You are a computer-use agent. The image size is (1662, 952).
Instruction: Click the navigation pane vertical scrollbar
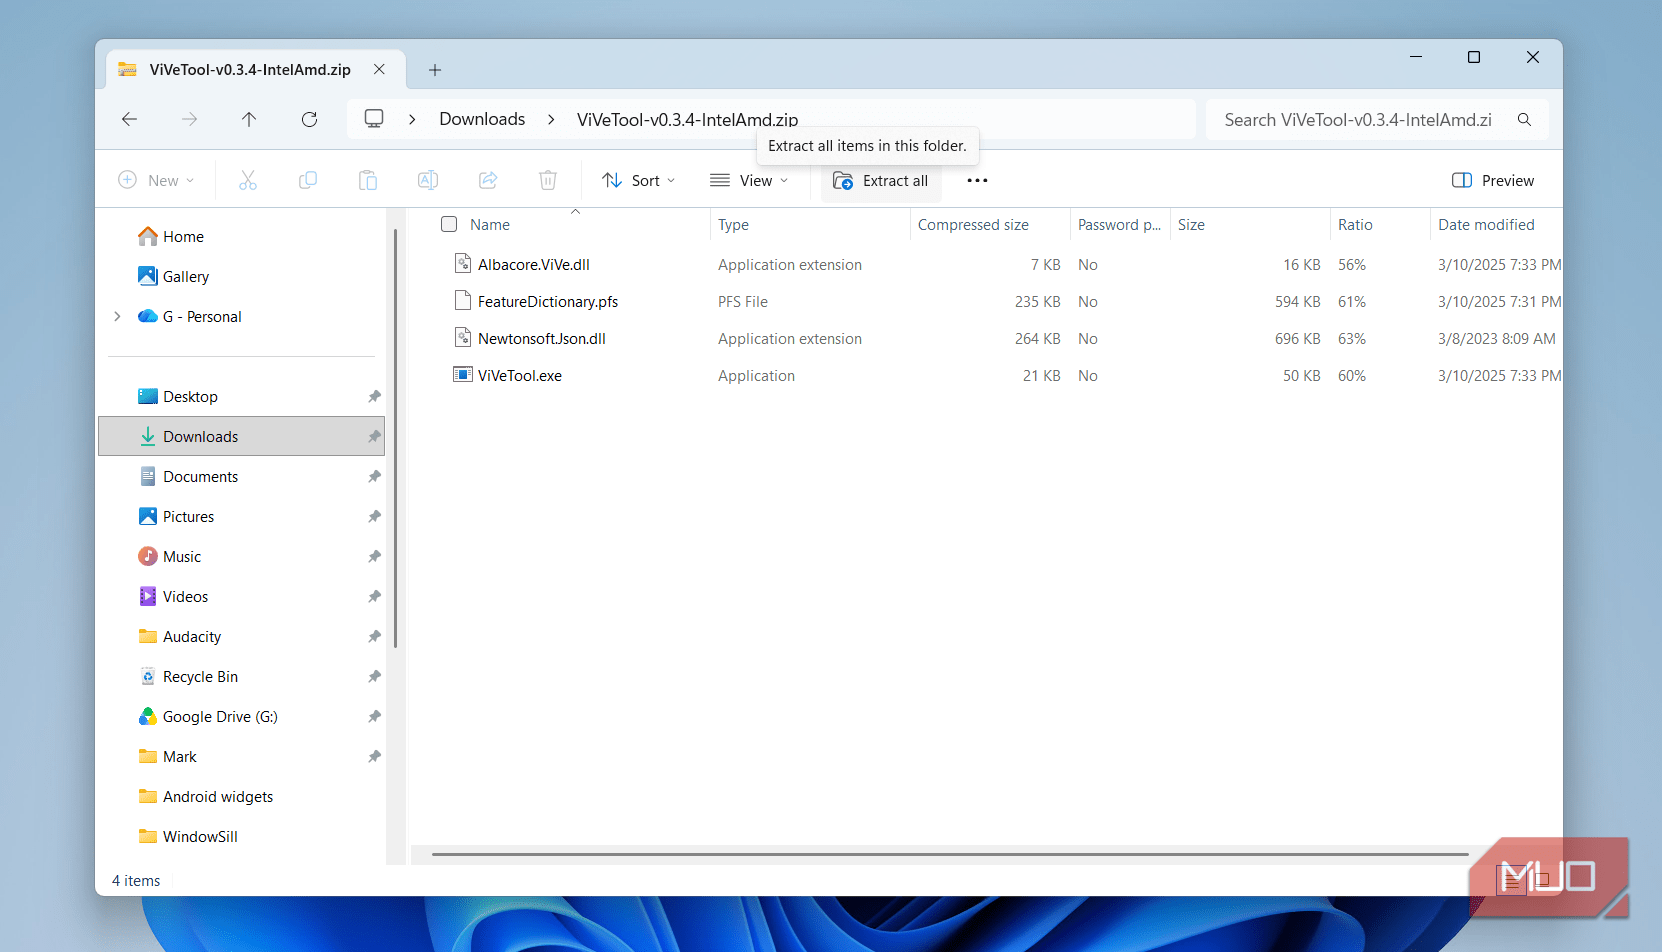coord(395,440)
